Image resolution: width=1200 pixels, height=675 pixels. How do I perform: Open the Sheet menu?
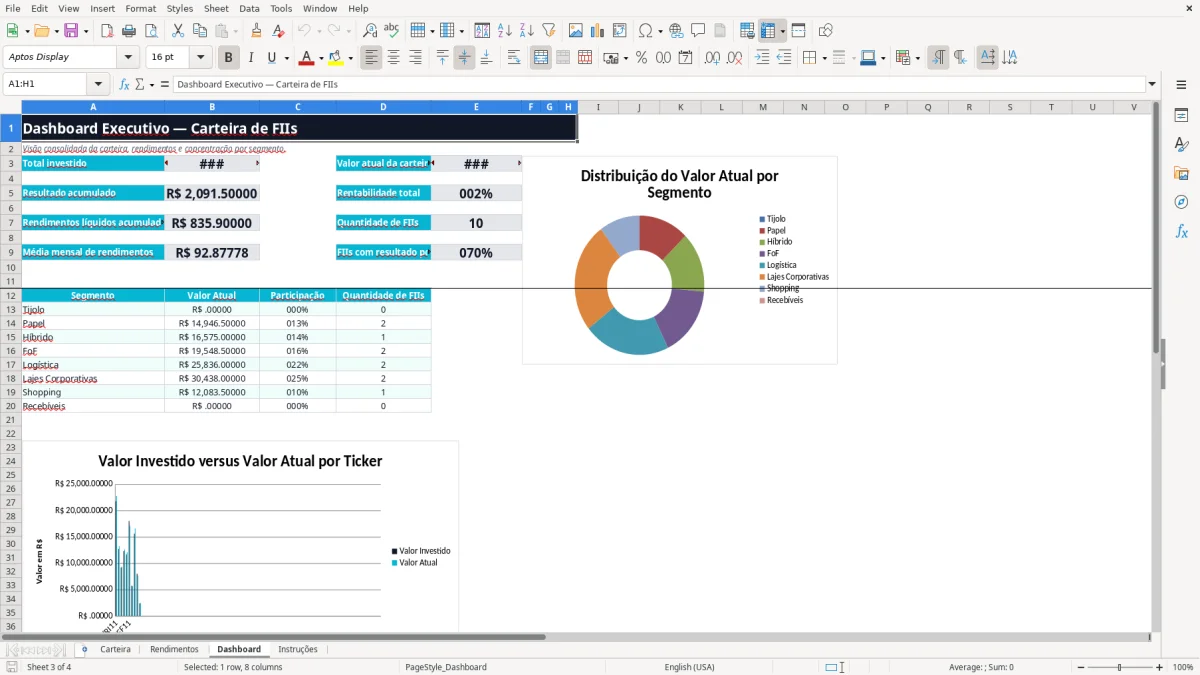click(x=217, y=8)
